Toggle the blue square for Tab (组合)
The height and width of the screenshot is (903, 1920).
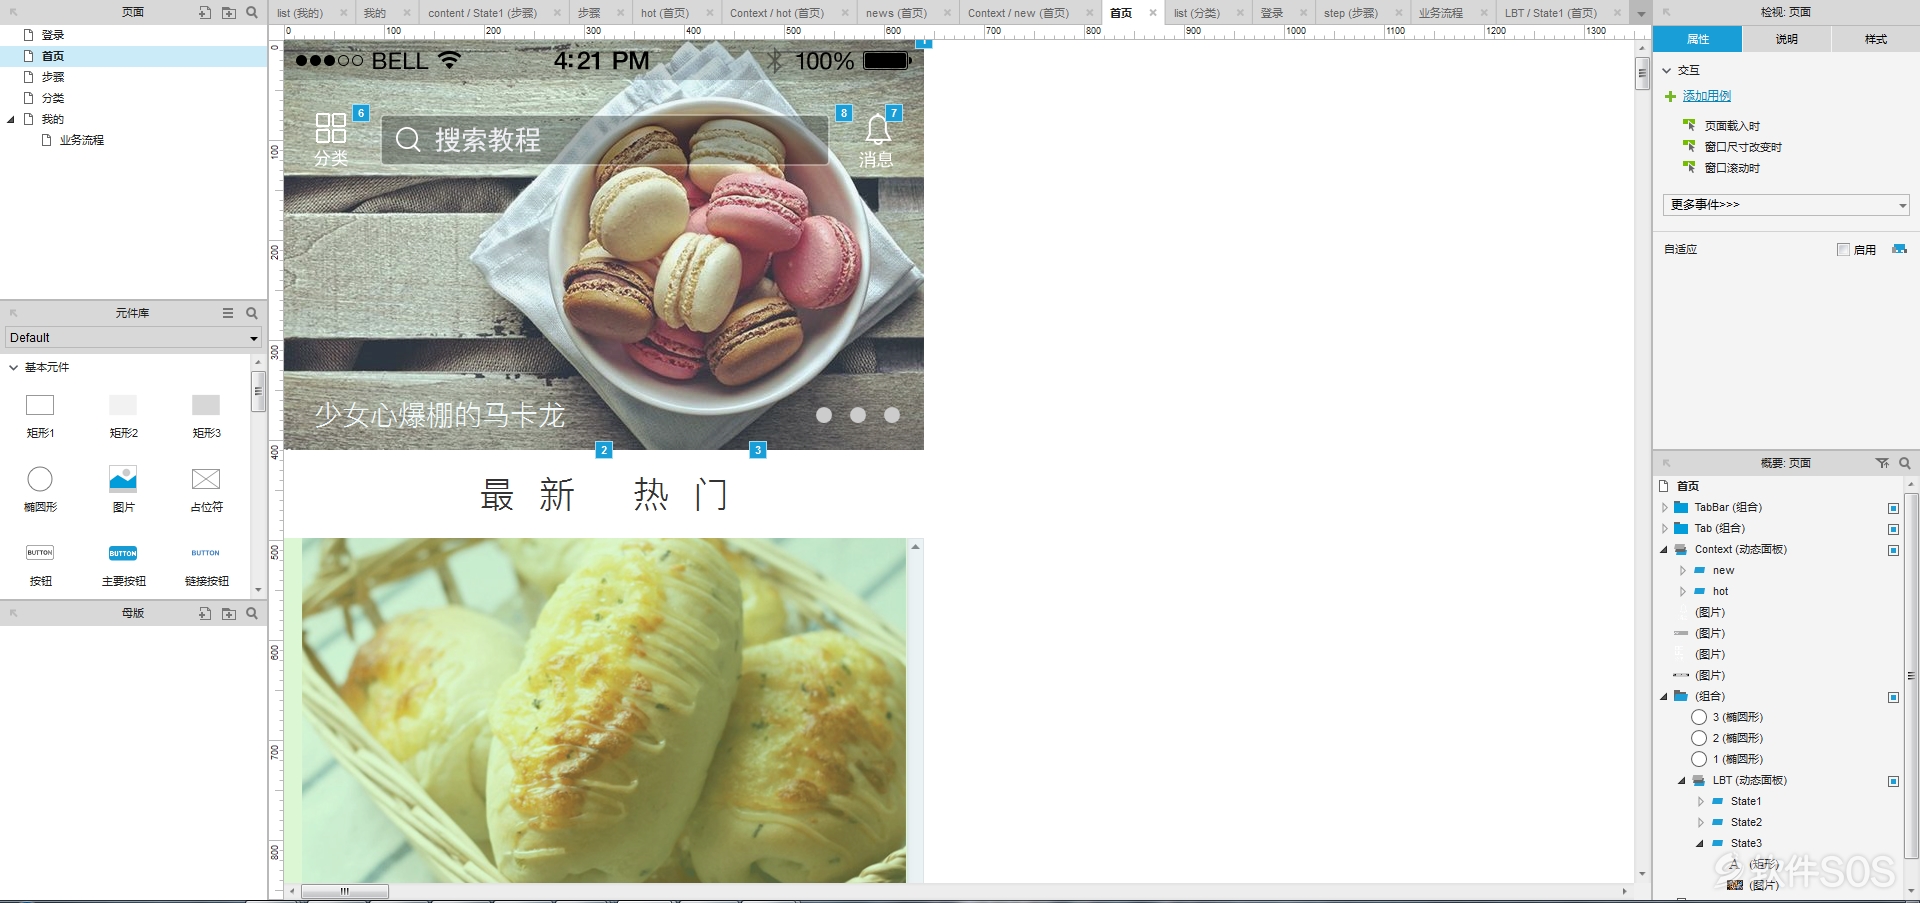tap(1893, 529)
